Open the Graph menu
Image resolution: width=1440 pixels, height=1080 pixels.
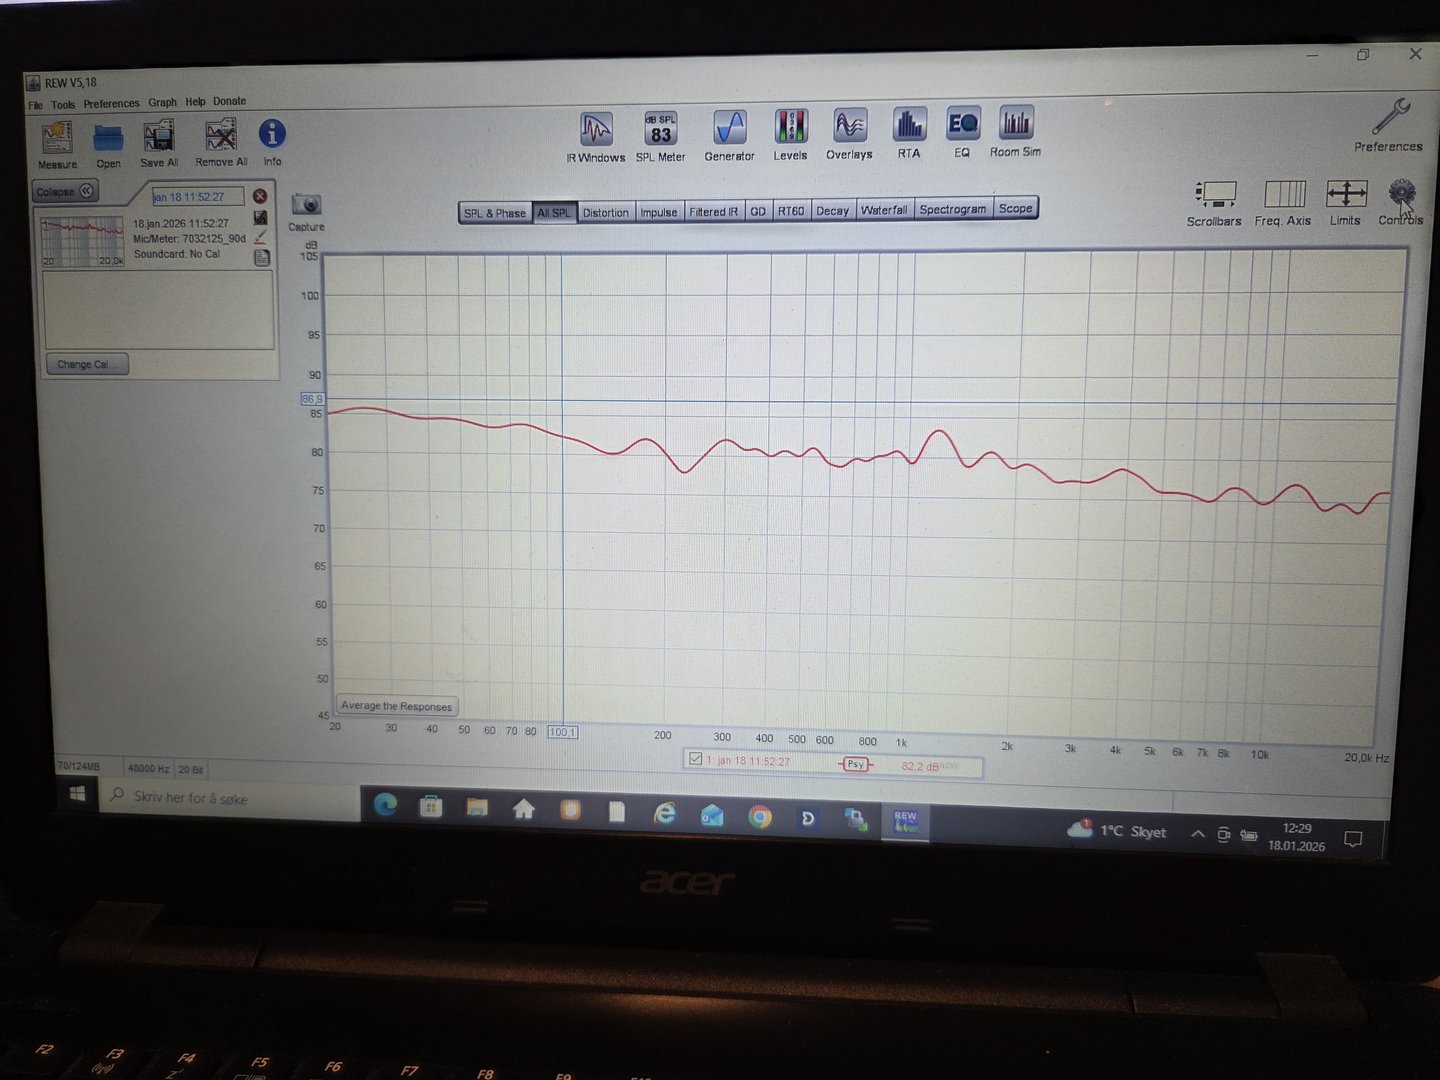[x=162, y=102]
